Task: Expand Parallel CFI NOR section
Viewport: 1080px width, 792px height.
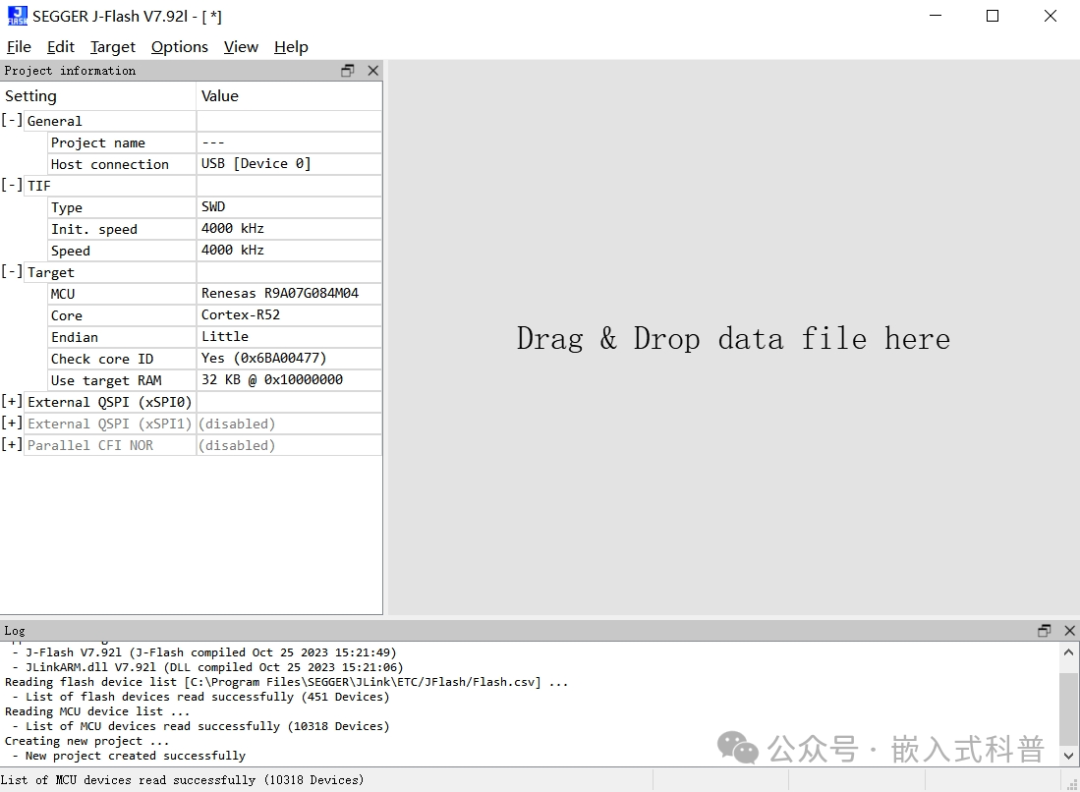Action: click(x=11, y=445)
